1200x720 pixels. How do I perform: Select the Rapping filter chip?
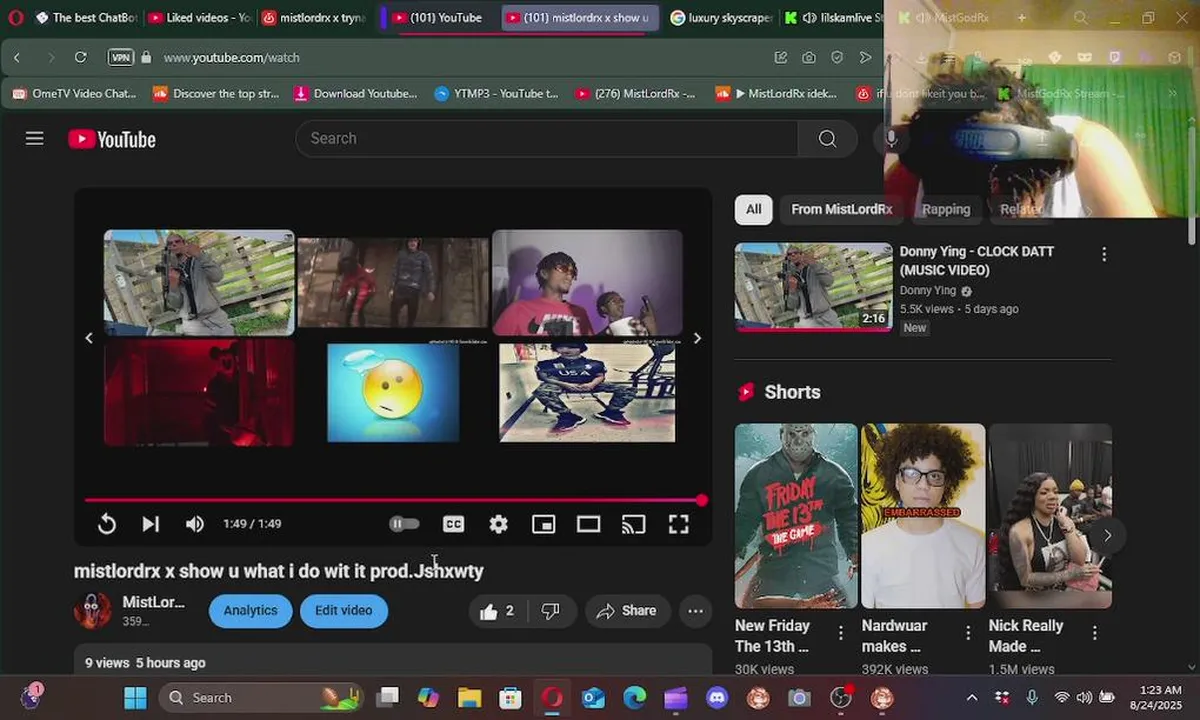946,209
